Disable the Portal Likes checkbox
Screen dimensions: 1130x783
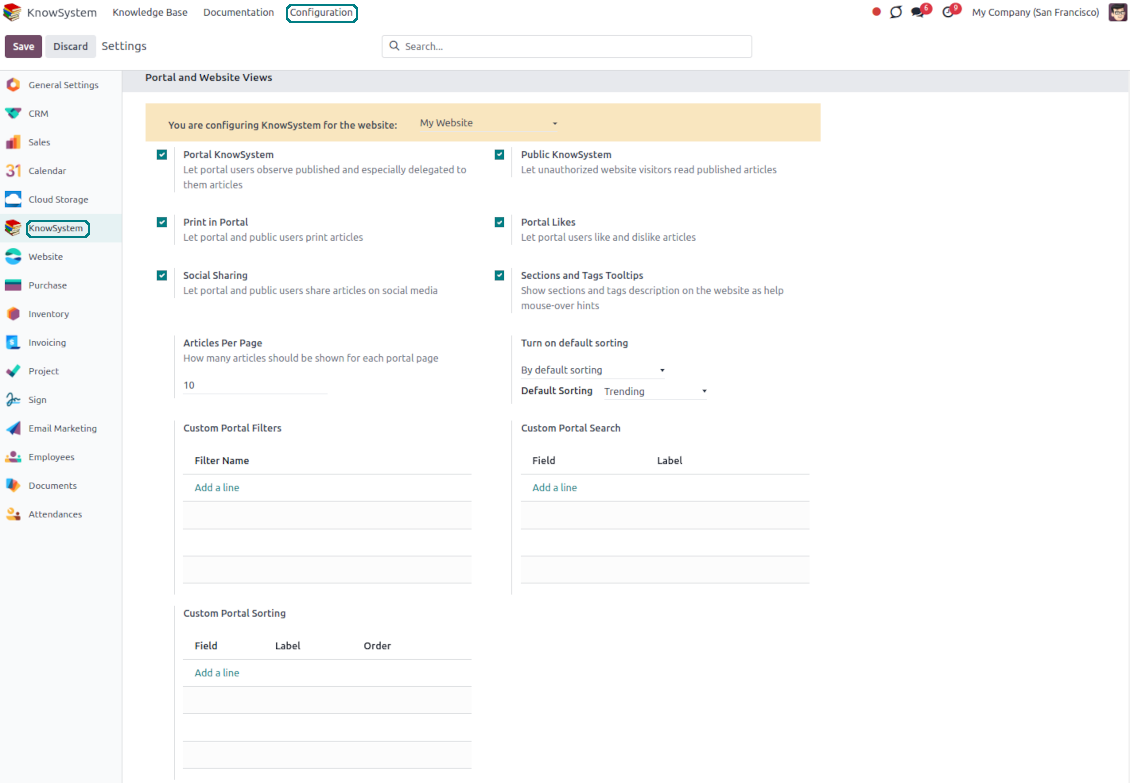pyautogui.click(x=499, y=222)
